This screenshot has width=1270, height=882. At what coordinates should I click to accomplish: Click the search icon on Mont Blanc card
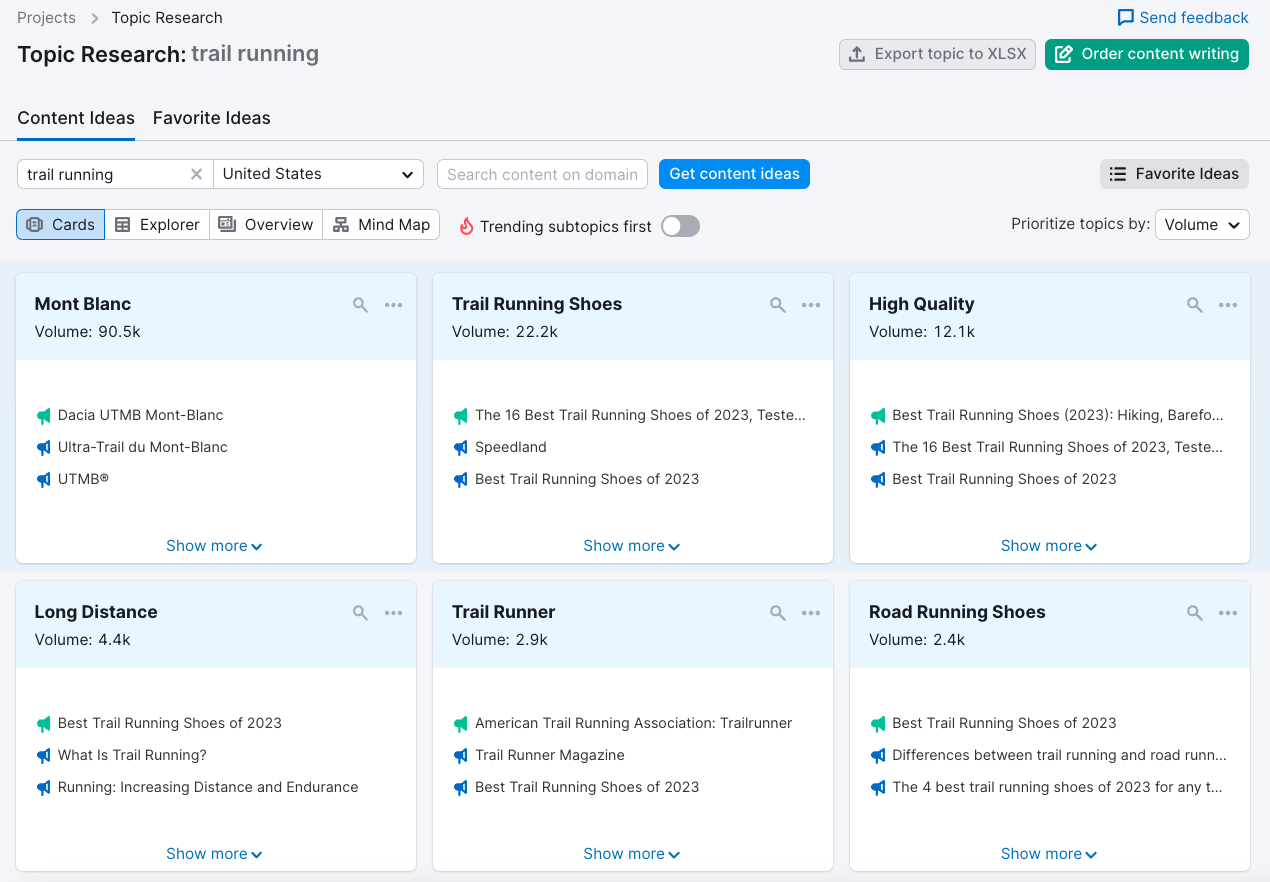coord(360,305)
